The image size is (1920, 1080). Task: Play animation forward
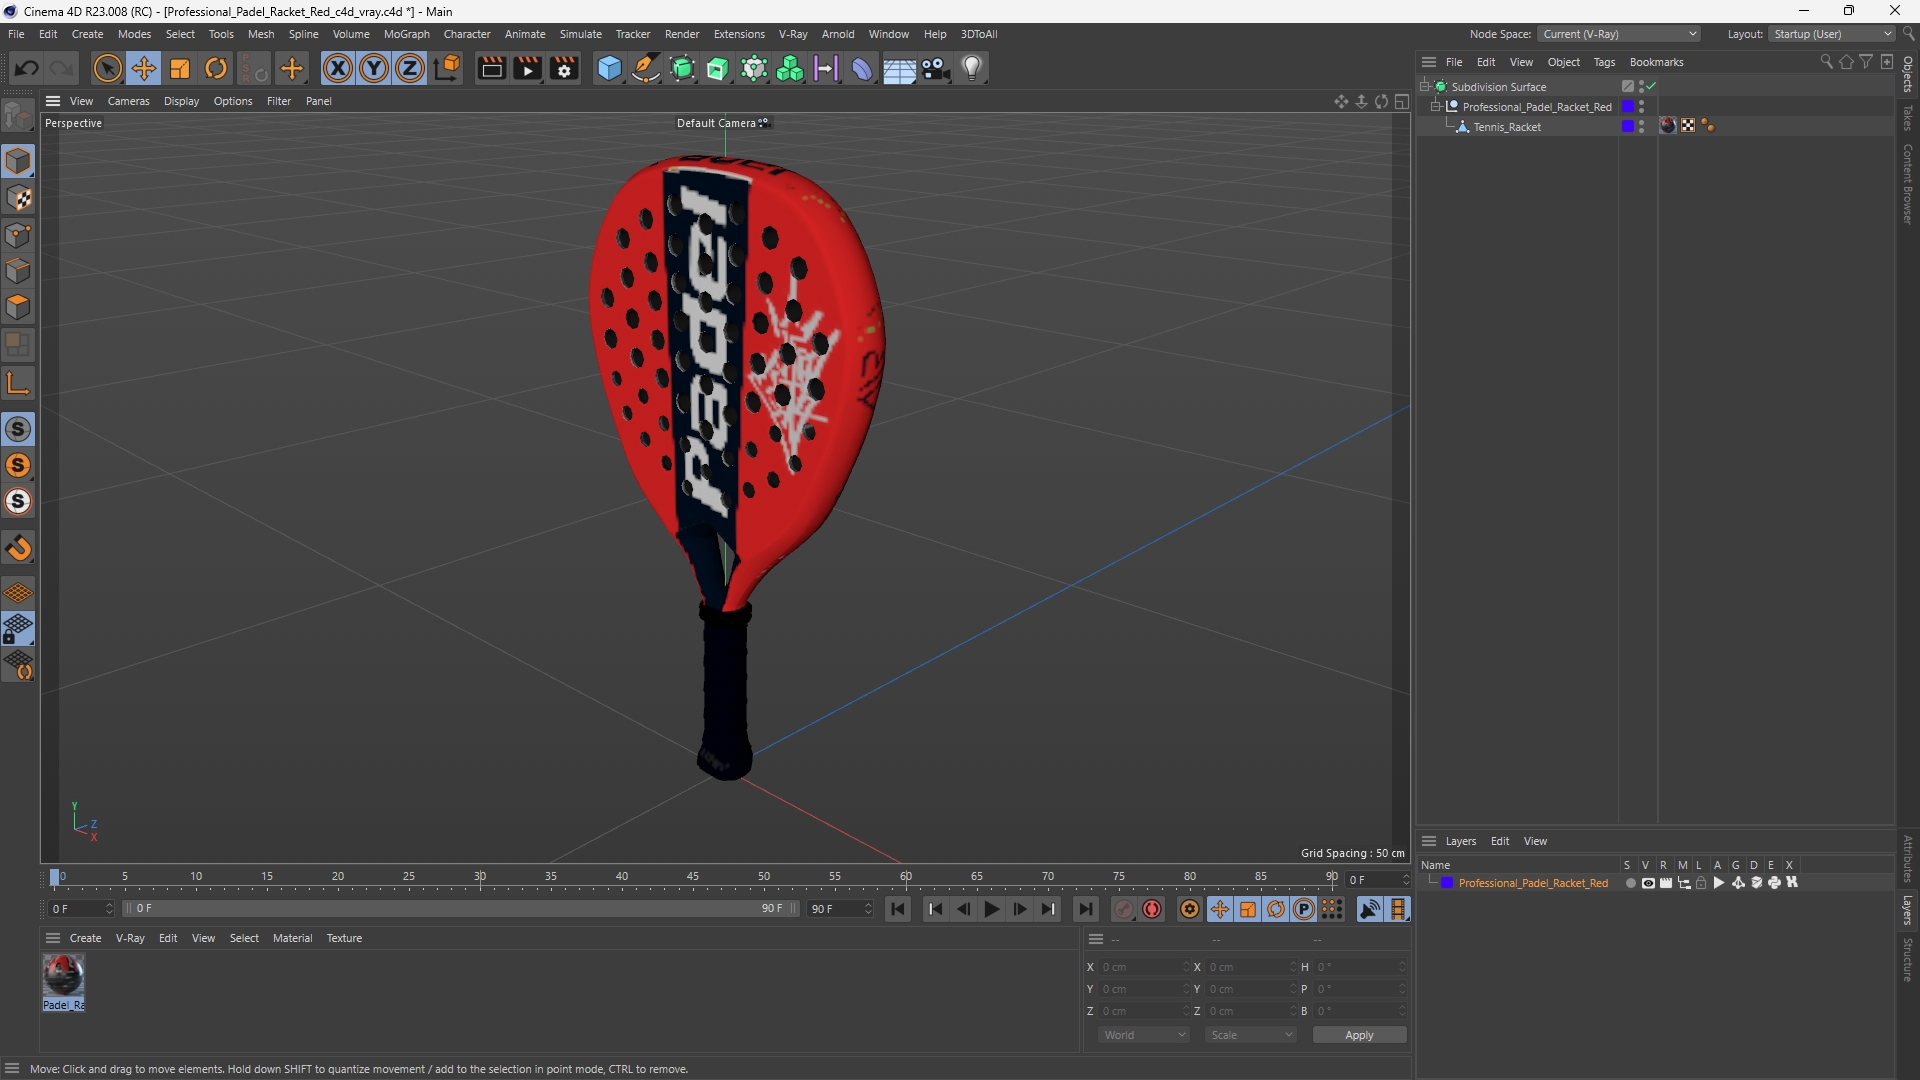(x=991, y=909)
